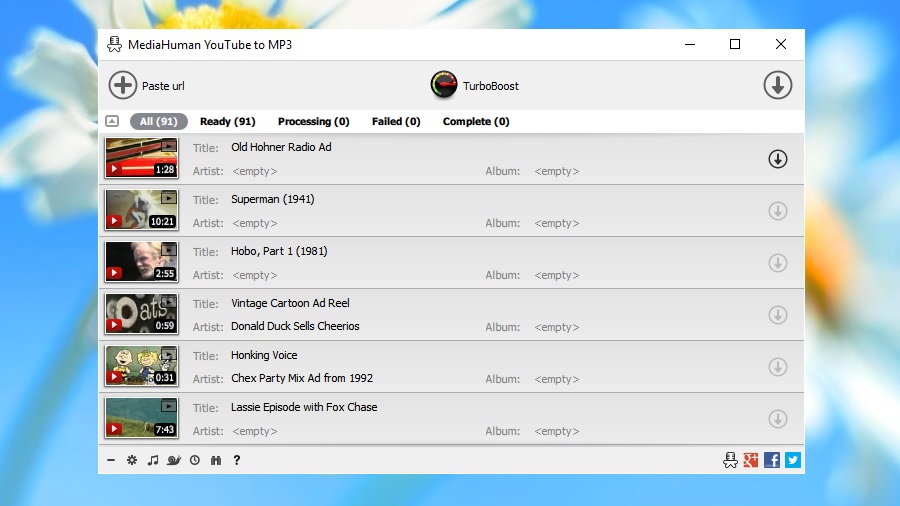Image resolution: width=900 pixels, height=506 pixels.
Task: Minimize the MediaHuman YouTube to MP3 window
Action: point(690,44)
